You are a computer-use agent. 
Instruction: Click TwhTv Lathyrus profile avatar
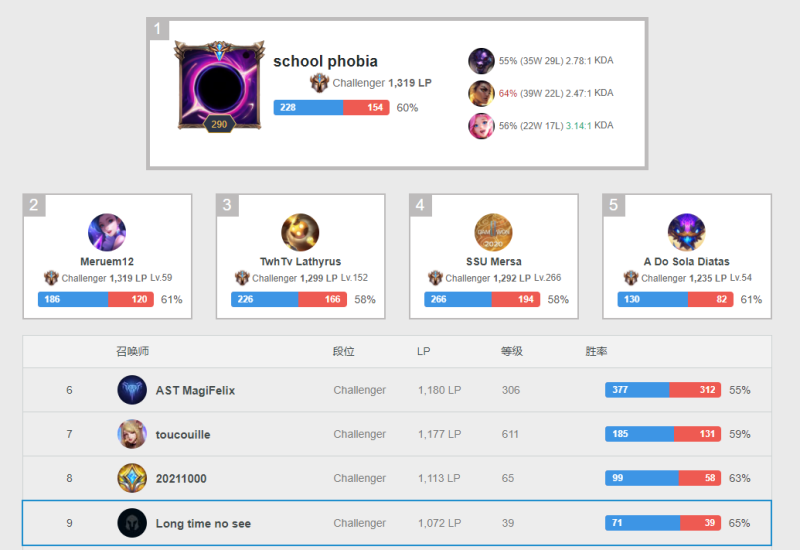click(300, 232)
